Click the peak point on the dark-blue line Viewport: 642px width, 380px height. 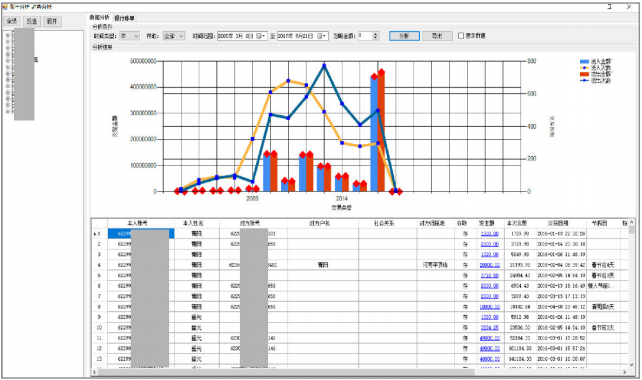pos(324,66)
